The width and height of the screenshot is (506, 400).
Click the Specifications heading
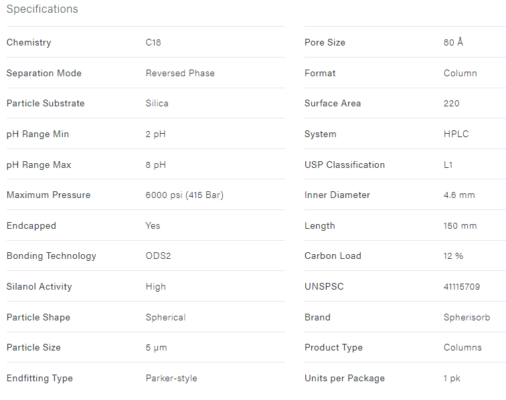pos(42,9)
